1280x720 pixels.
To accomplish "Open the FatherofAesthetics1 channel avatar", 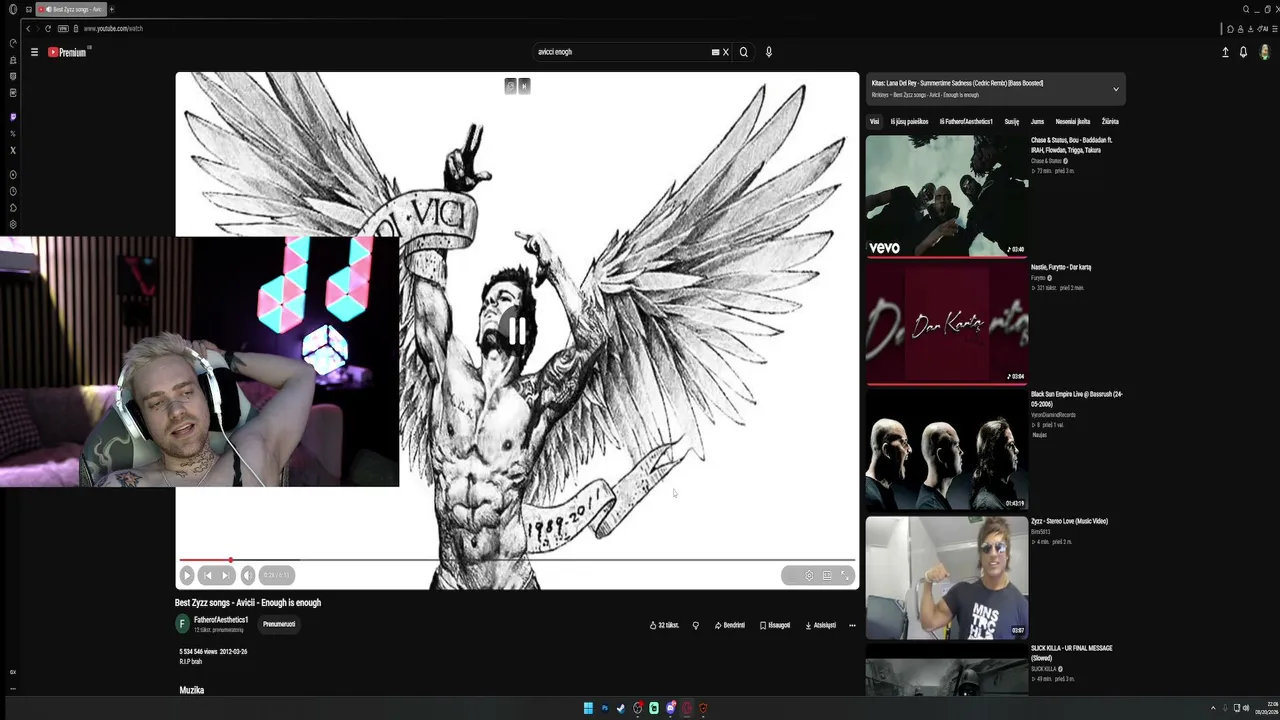I will [x=182, y=624].
